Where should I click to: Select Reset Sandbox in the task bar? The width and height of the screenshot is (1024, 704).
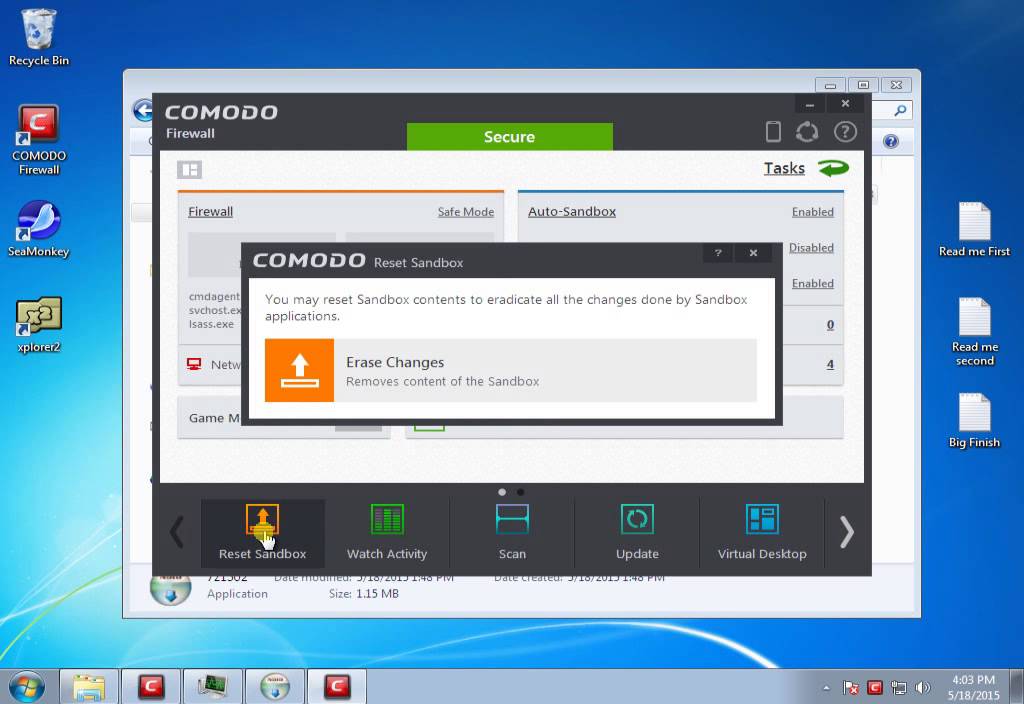(263, 532)
